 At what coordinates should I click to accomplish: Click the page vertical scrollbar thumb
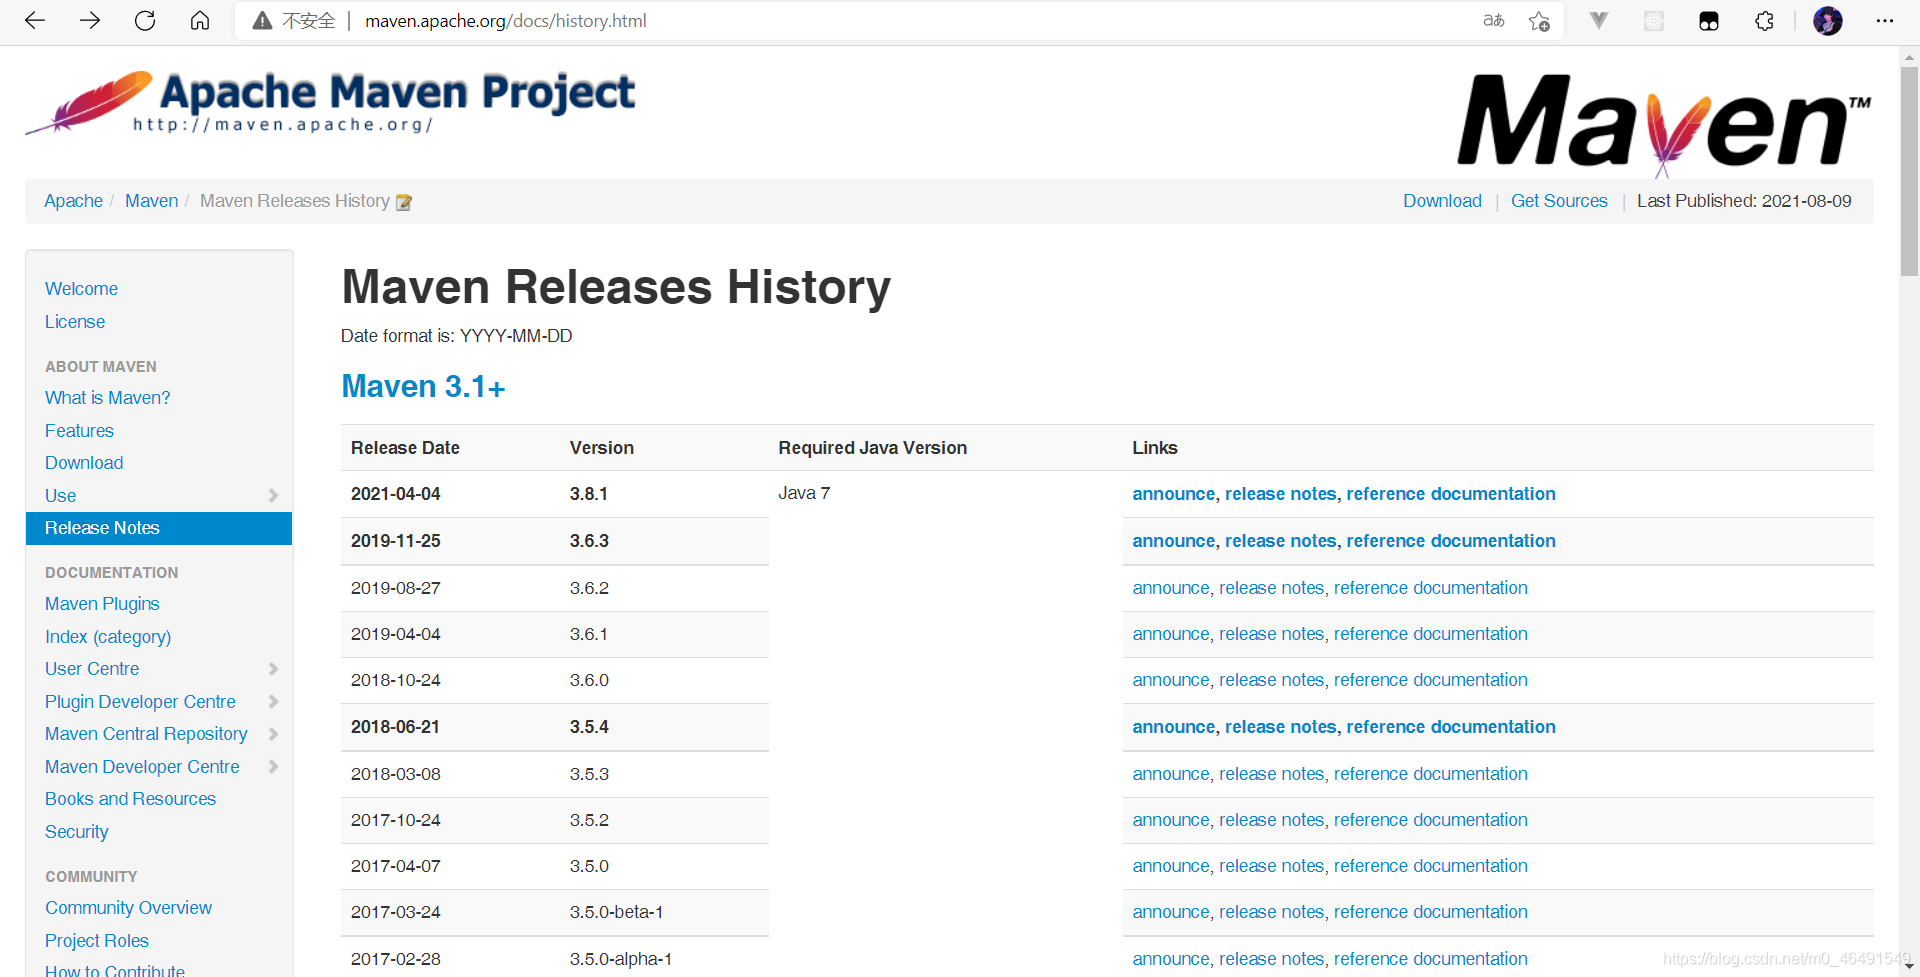1909,170
